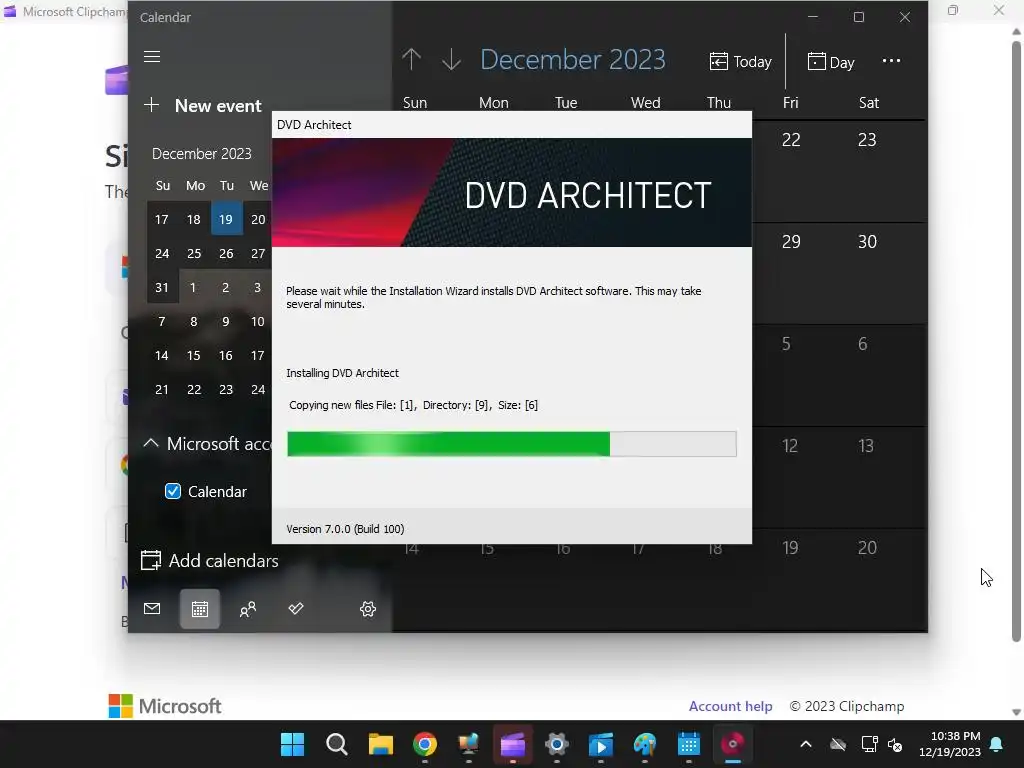Open Paint from the taskbar
1024x768 pixels.
[645, 744]
